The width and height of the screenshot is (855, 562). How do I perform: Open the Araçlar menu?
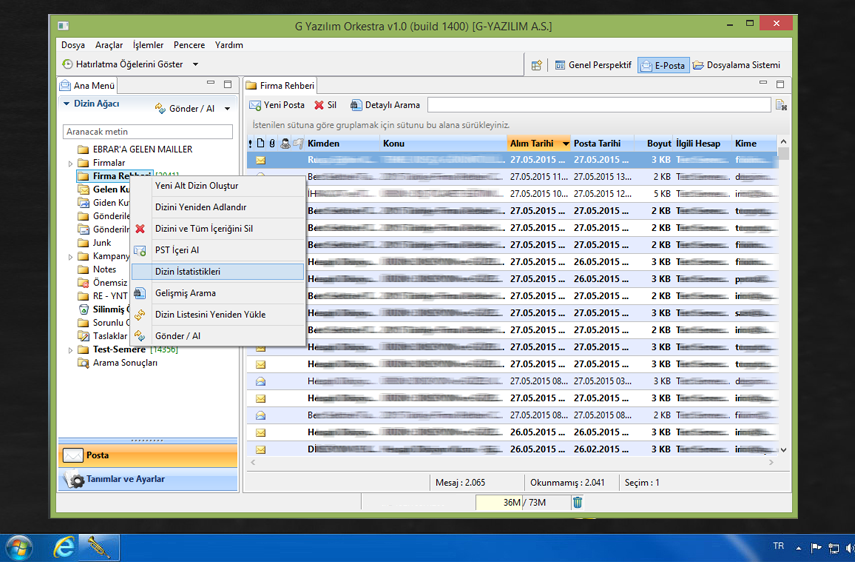pos(109,45)
